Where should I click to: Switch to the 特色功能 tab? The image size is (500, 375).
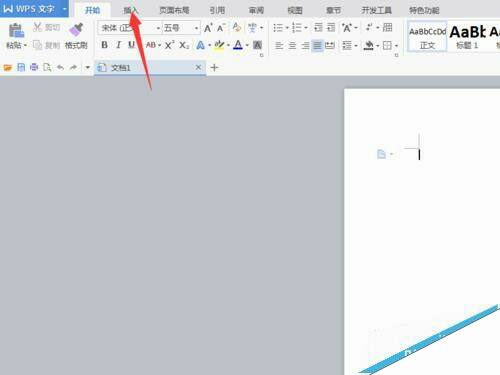424,10
